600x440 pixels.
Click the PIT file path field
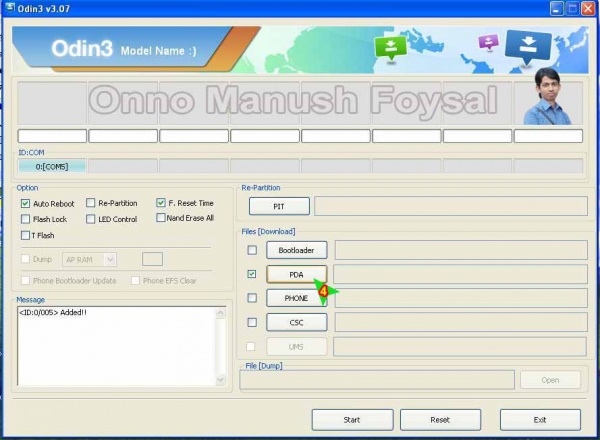[x=451, y=206]
